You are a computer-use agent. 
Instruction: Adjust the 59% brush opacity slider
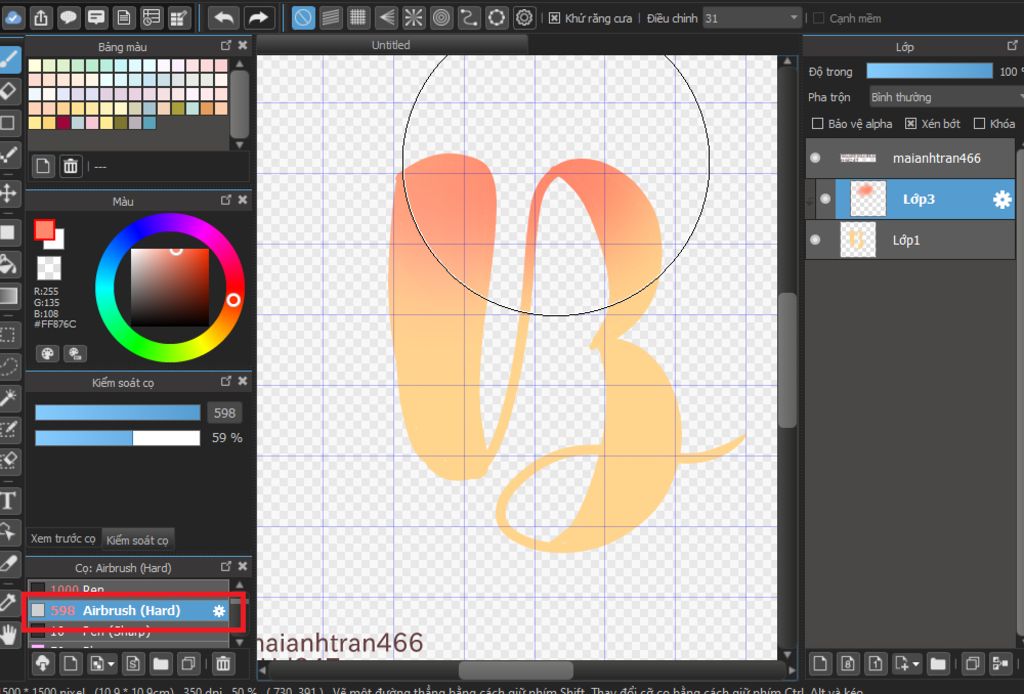pyautogui.click(x=118, y=437)
